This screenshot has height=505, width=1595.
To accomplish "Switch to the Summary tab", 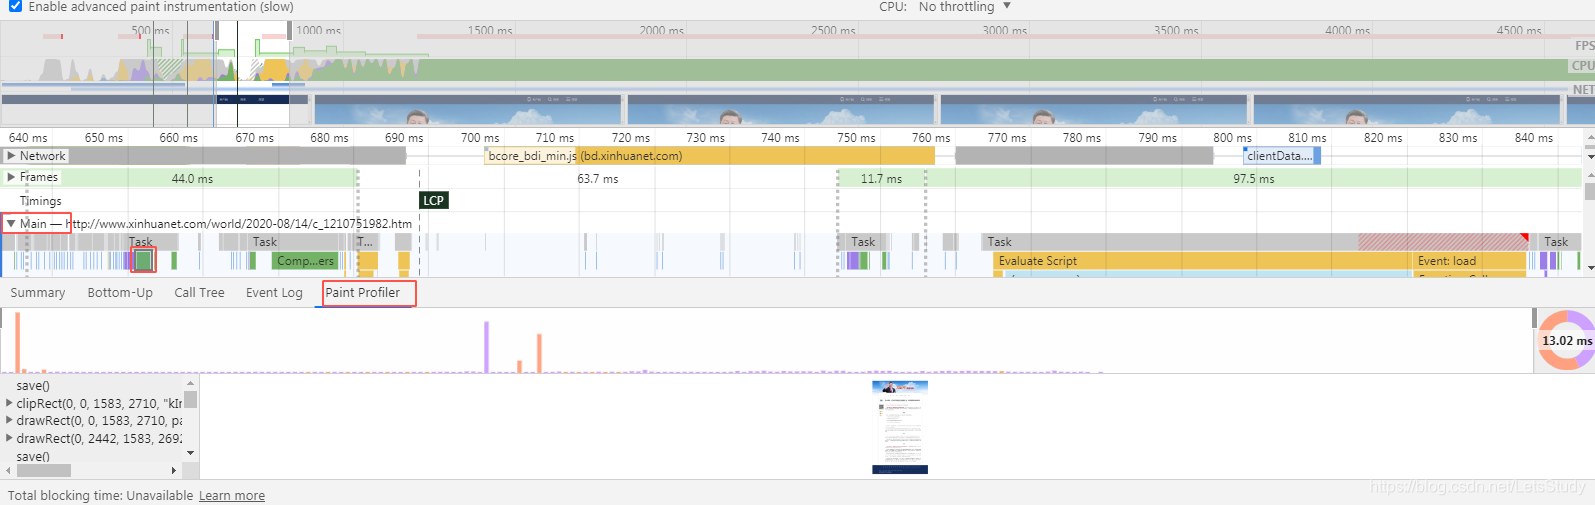I will (38, 293).
